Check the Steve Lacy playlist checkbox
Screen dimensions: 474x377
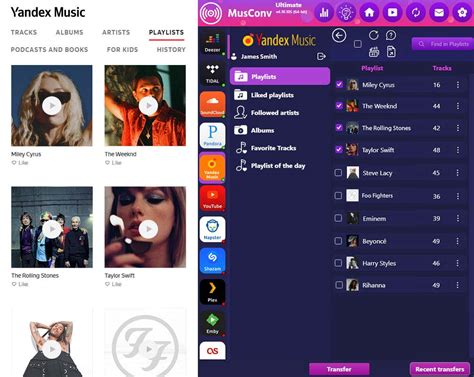(x=338, y=173)
